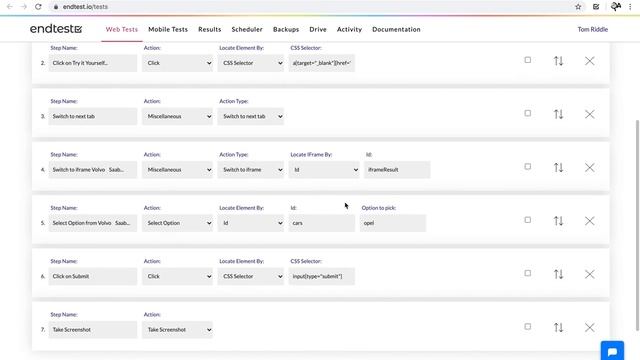Open the chat support widget

(x=612, y=351)
